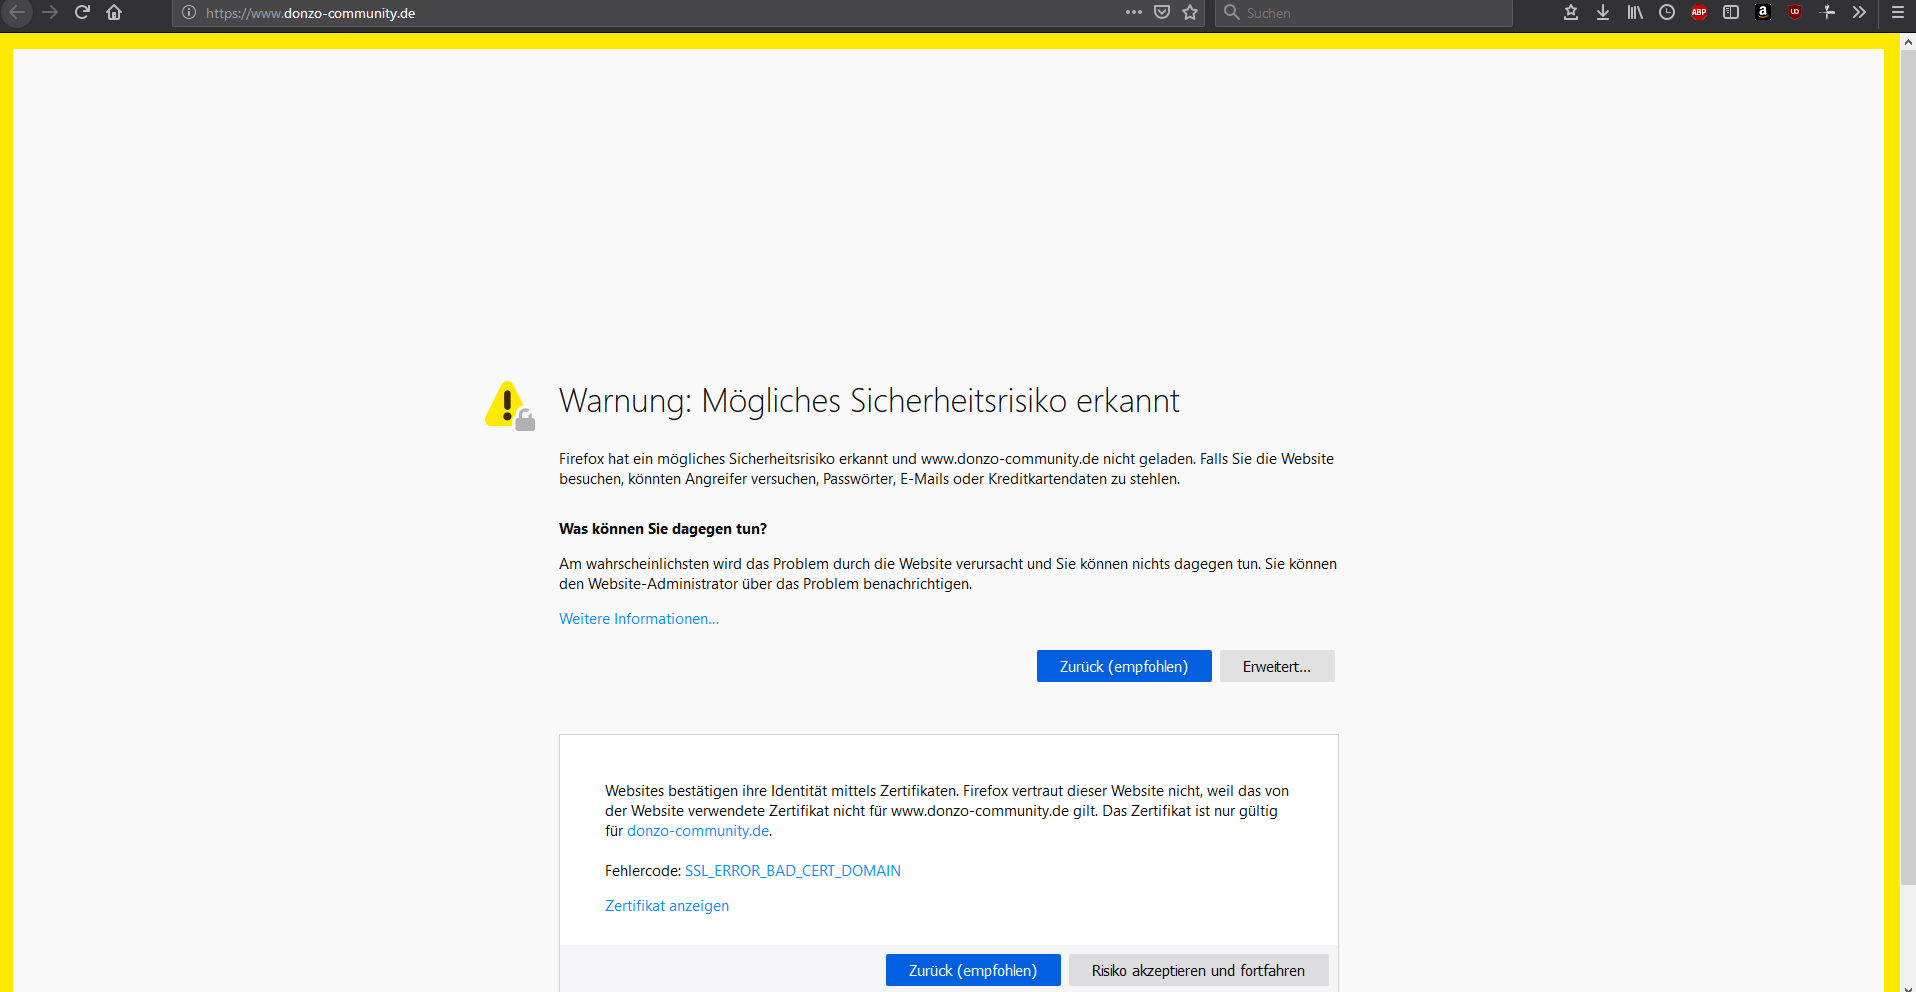Open site information icon in address bar

[x=189, y=13]
